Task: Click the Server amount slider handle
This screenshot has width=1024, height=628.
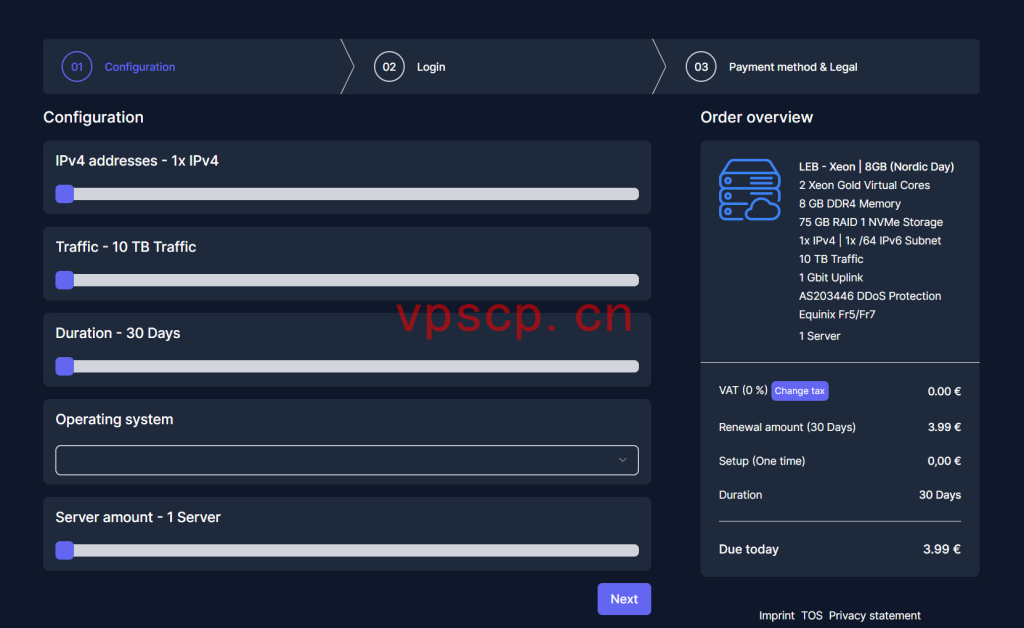Action: 65,550
